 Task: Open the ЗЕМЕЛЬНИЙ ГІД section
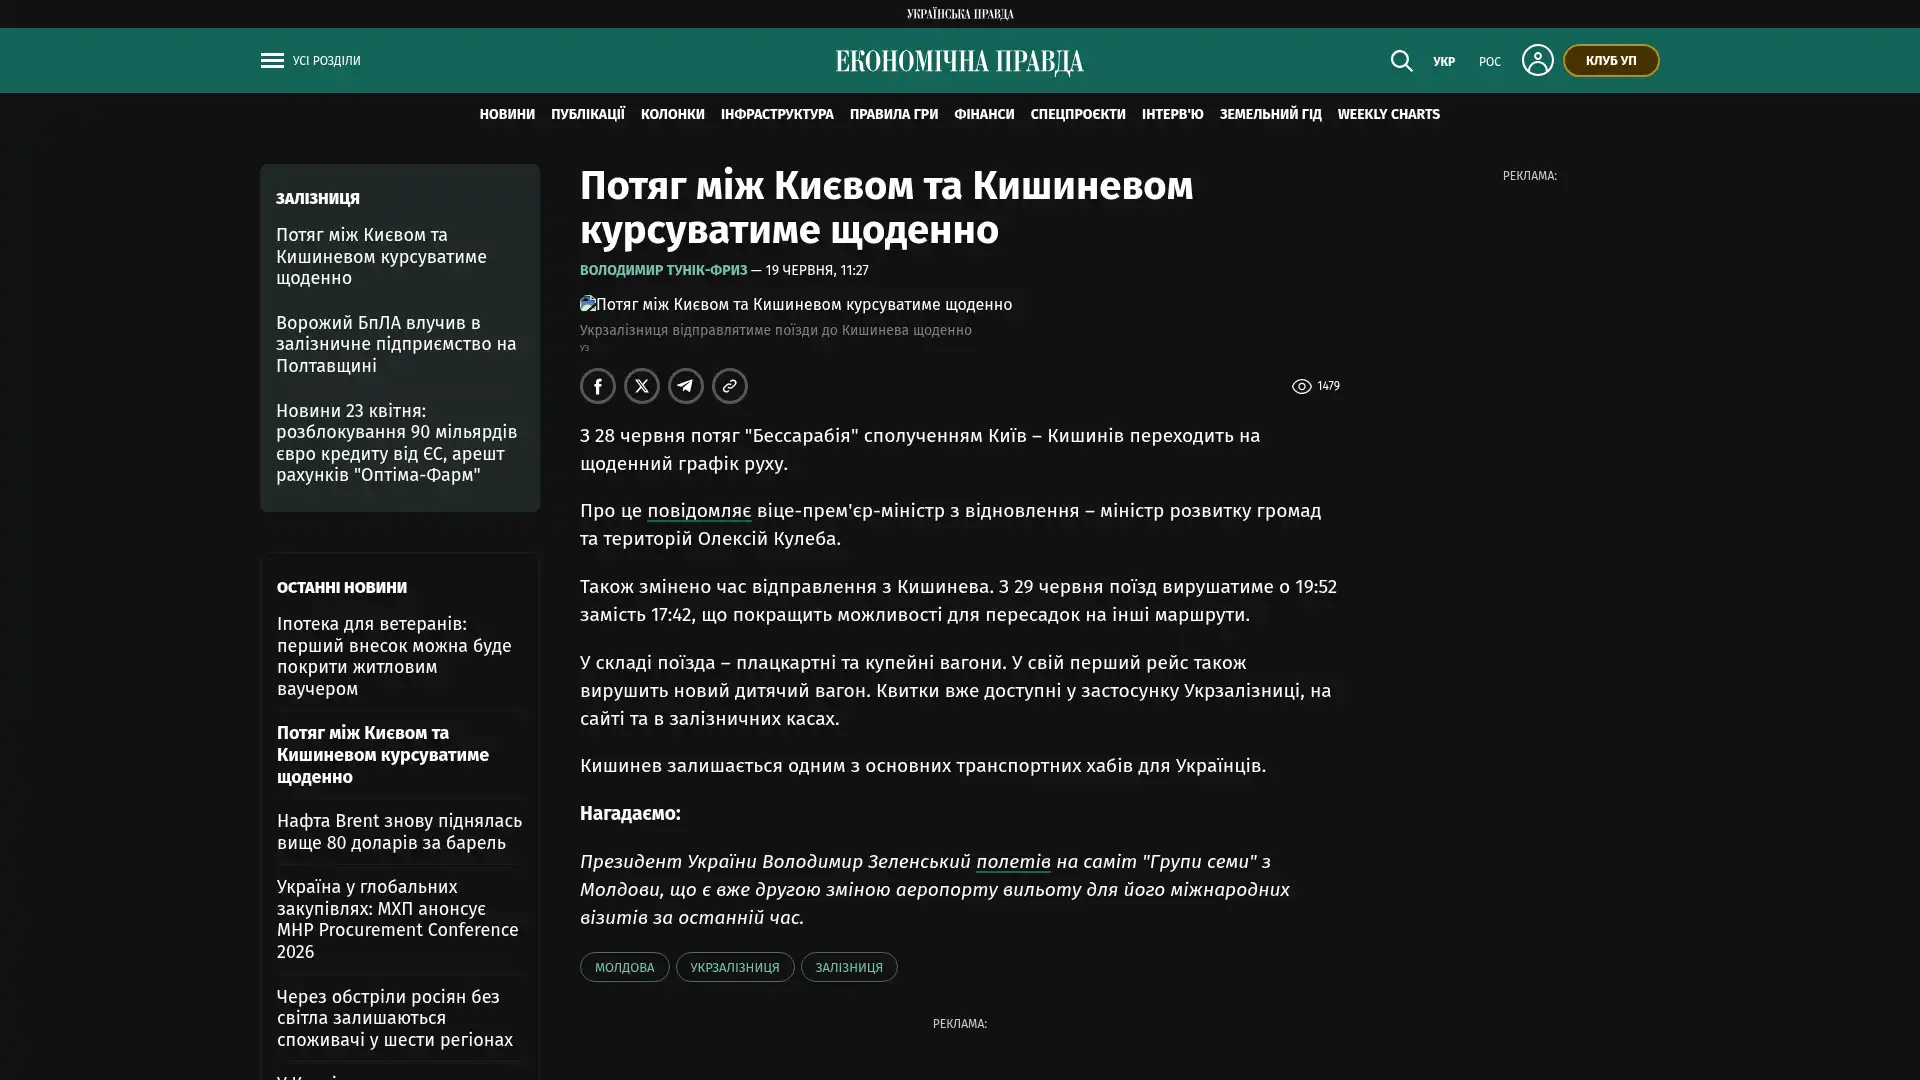(1271, 114)
